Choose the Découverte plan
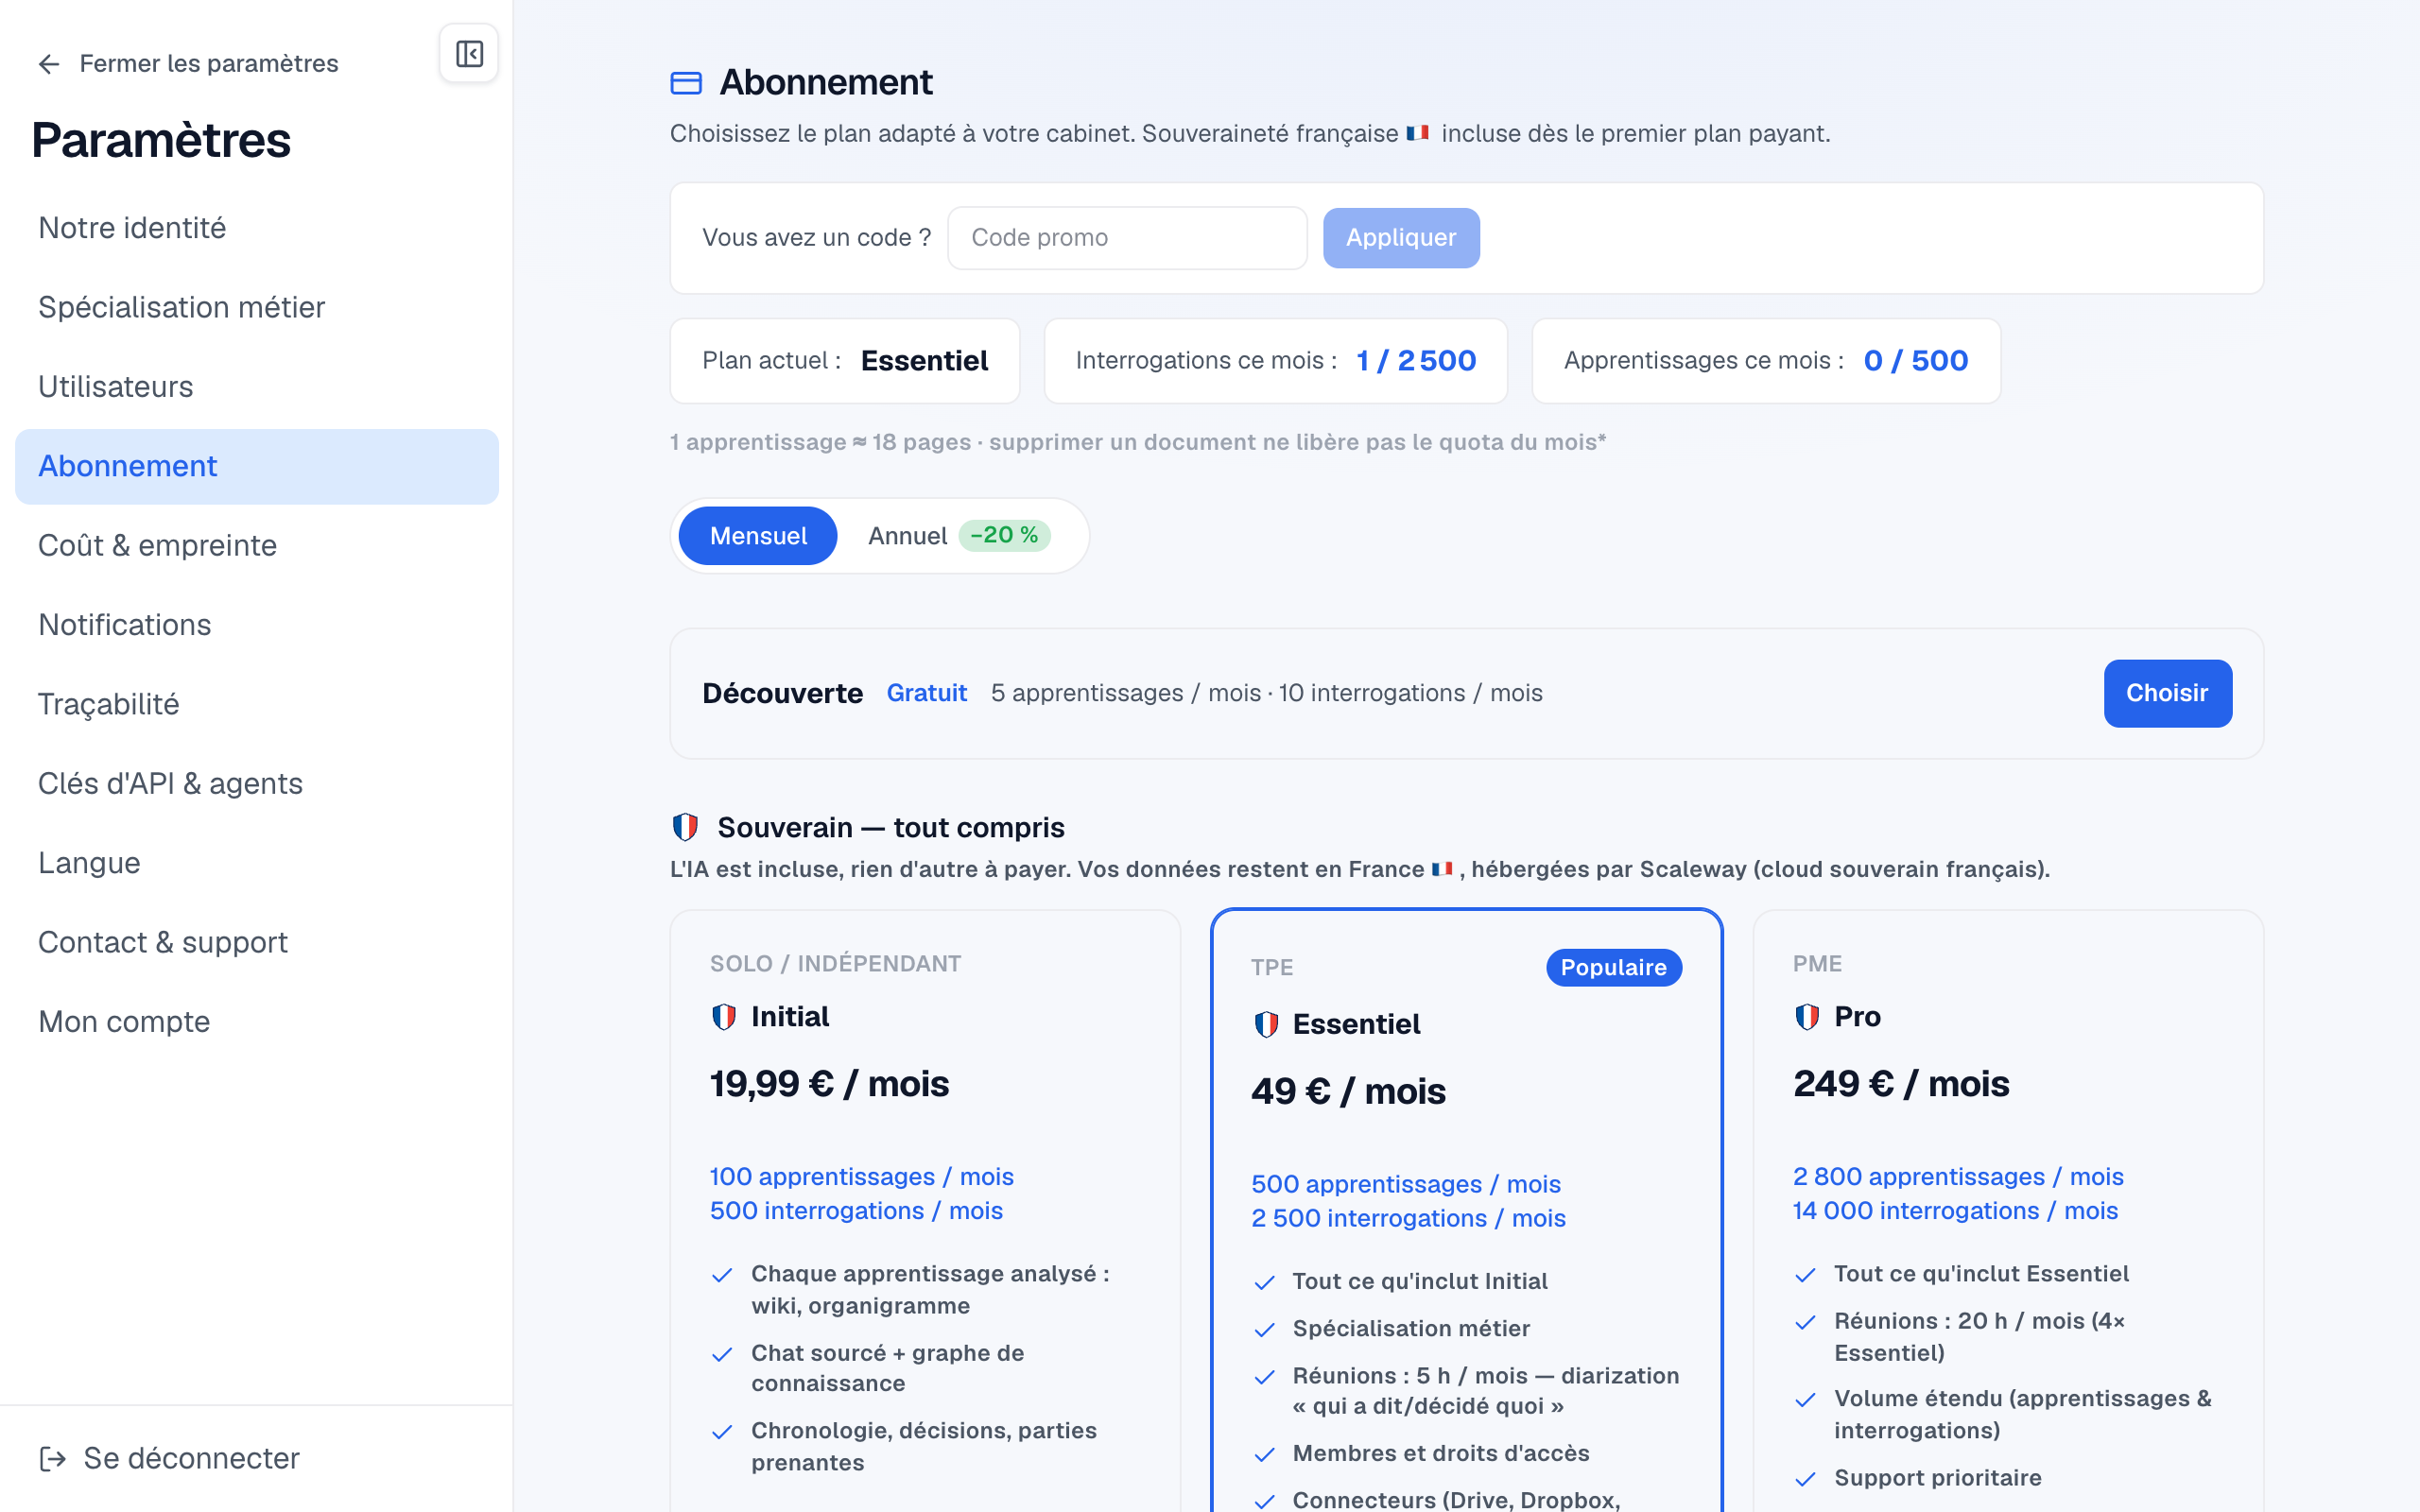This screenshot has height=1512, width=2420. (x=2167, y=693)
